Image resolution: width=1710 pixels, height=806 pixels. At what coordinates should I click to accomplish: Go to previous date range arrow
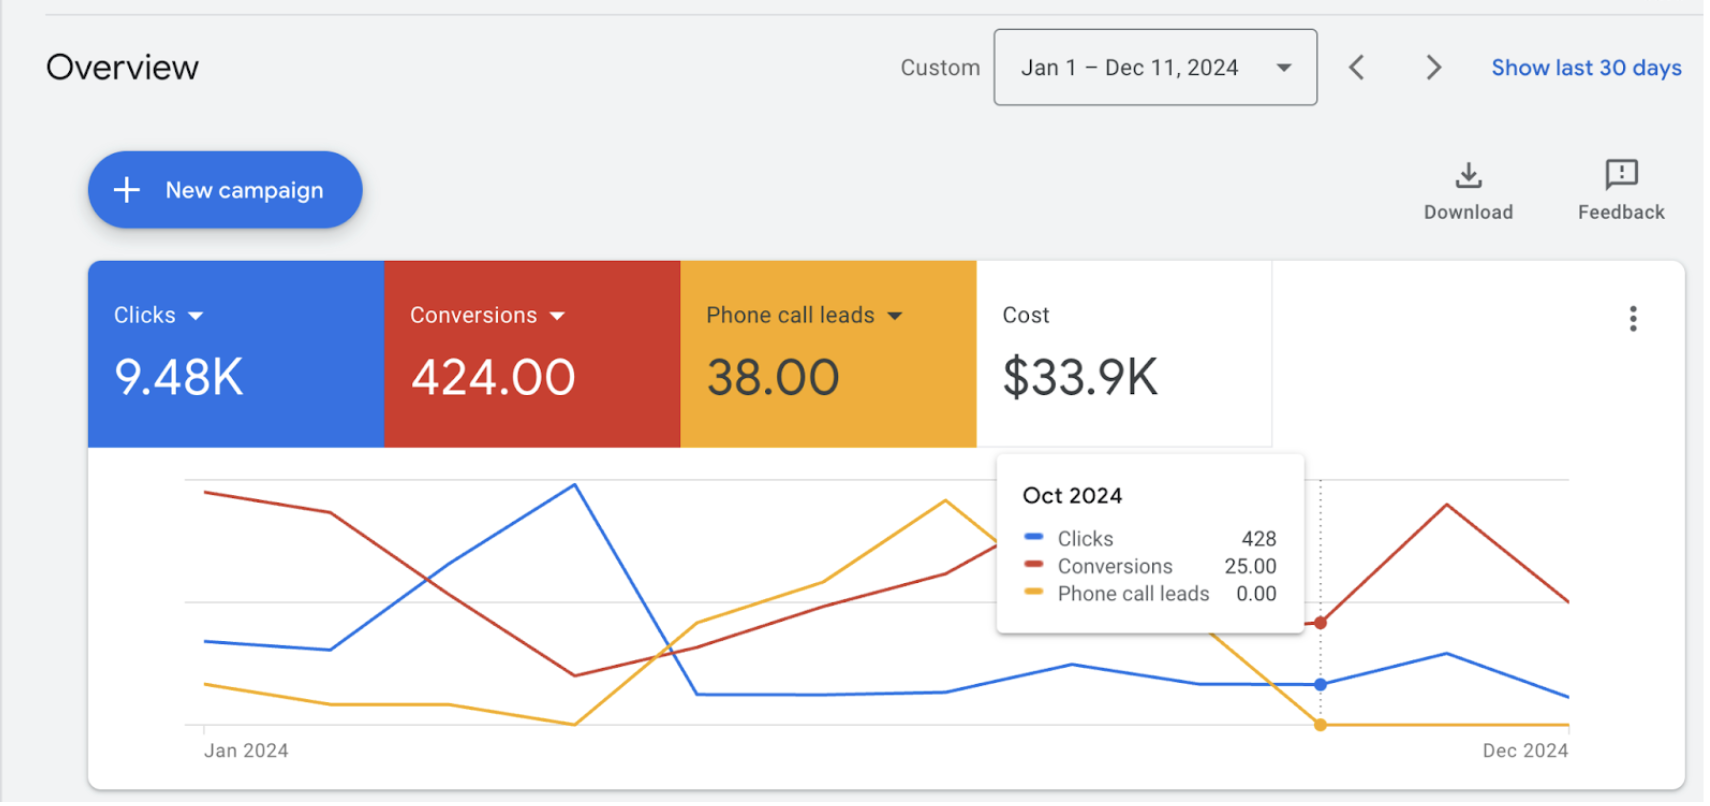click(x=1356, y=68)
